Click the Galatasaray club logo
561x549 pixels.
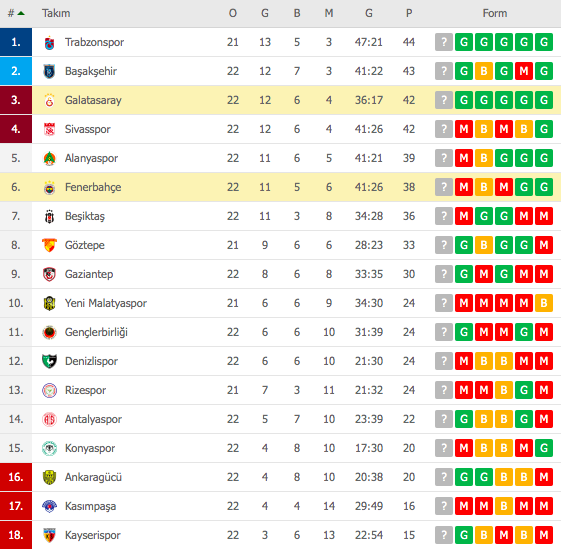pyautogui.click(x=49, y=100)
